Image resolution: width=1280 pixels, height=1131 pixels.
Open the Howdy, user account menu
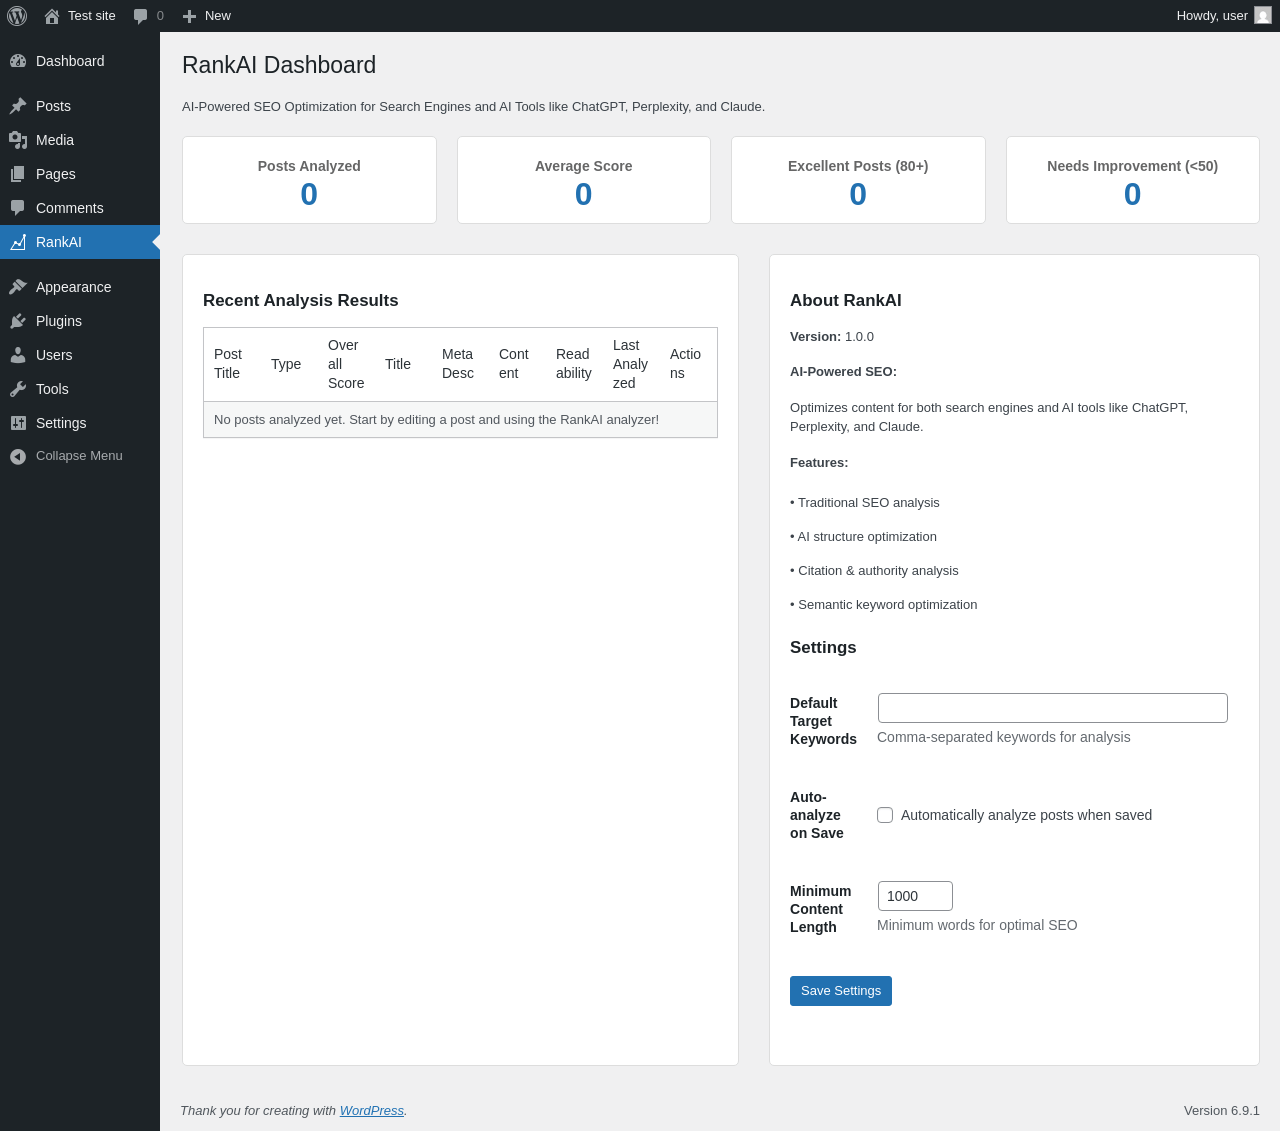[1224, 16]
